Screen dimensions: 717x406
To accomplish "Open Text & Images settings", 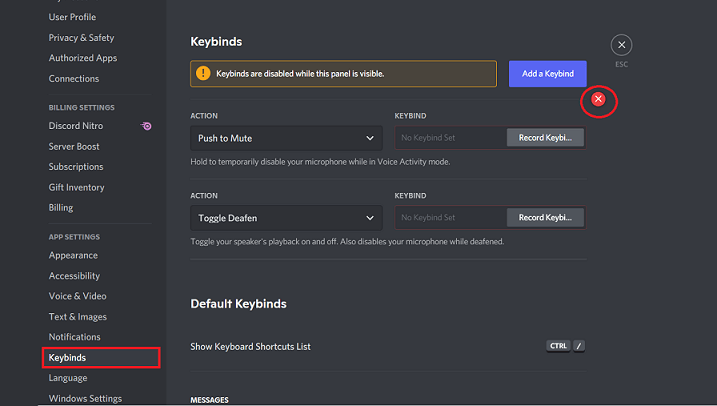I will pos(78,317).
